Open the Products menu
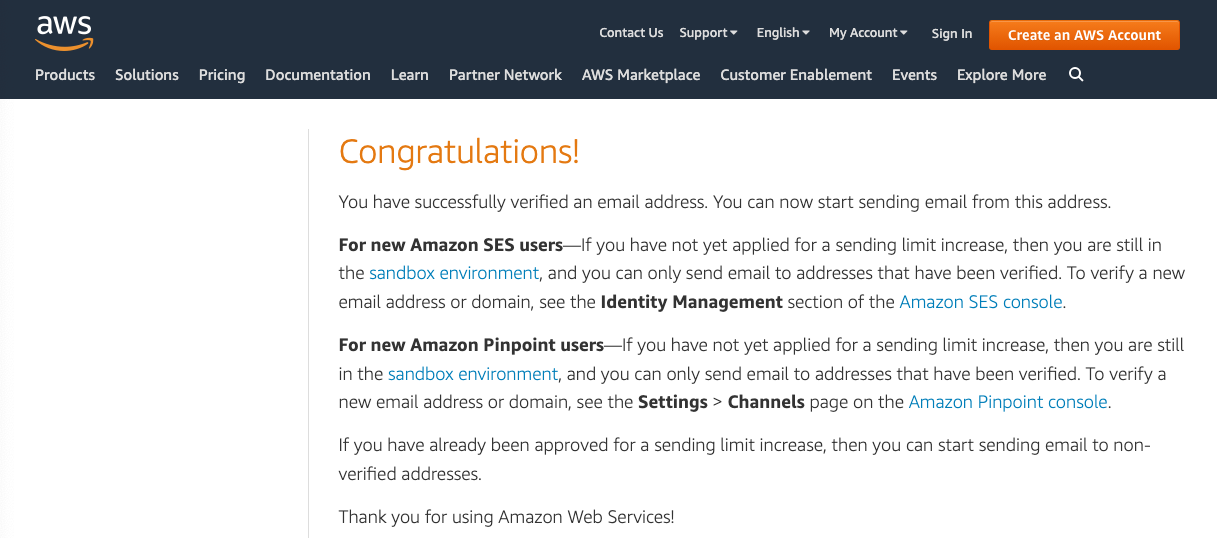 (65, 75)
